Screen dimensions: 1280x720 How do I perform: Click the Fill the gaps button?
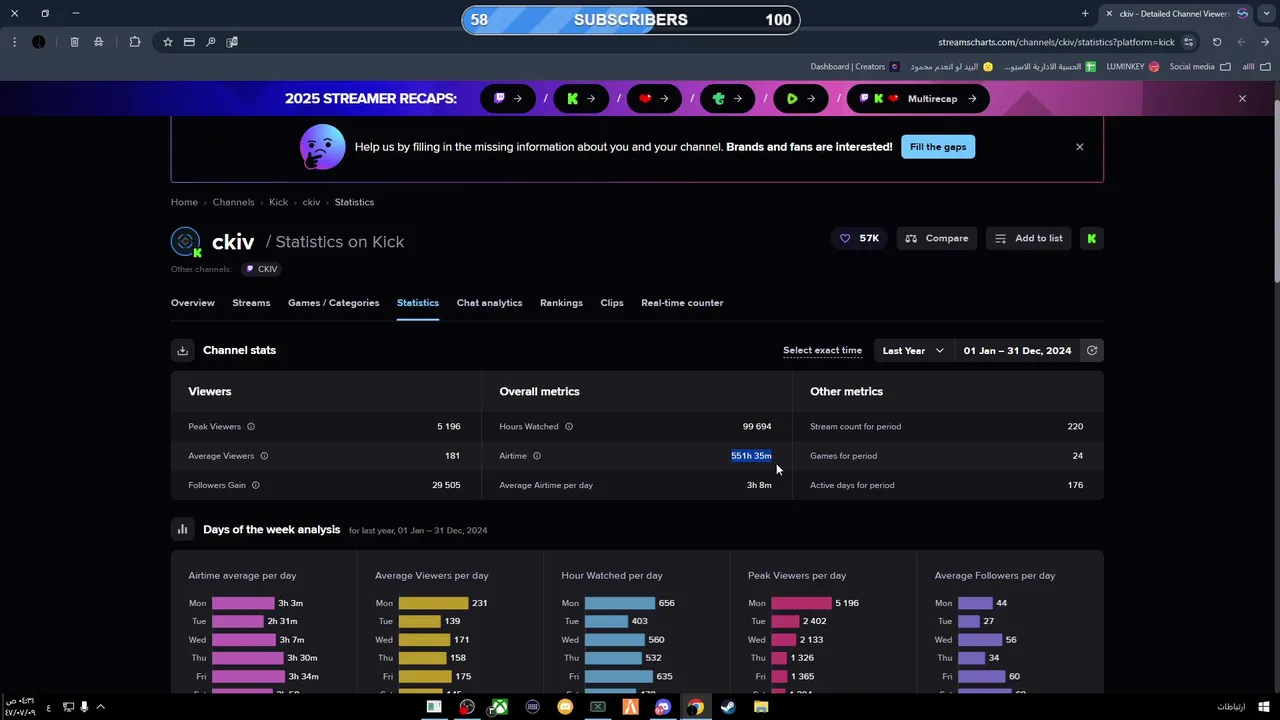point(938,147)
